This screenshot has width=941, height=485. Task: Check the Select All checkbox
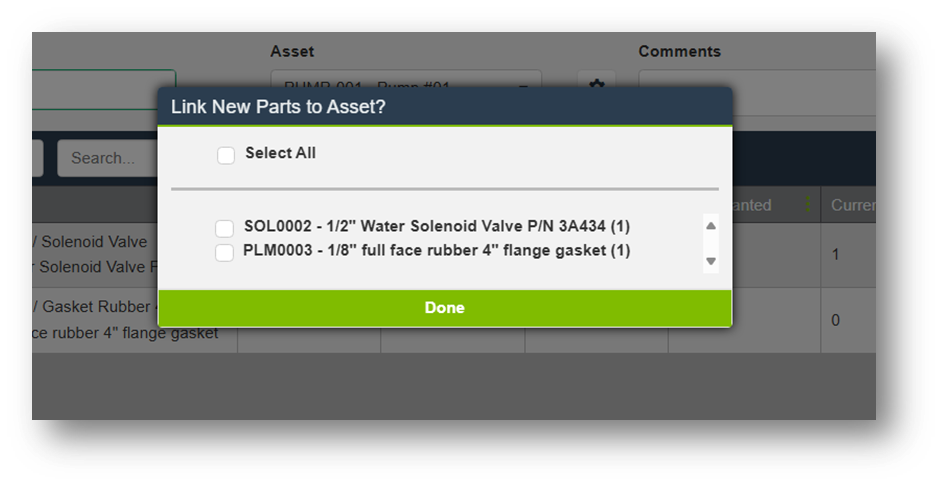(226, 155)
